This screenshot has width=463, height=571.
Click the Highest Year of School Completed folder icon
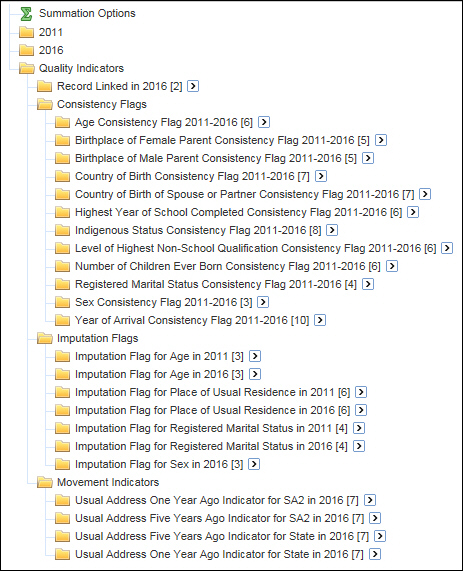coord(62,212)
